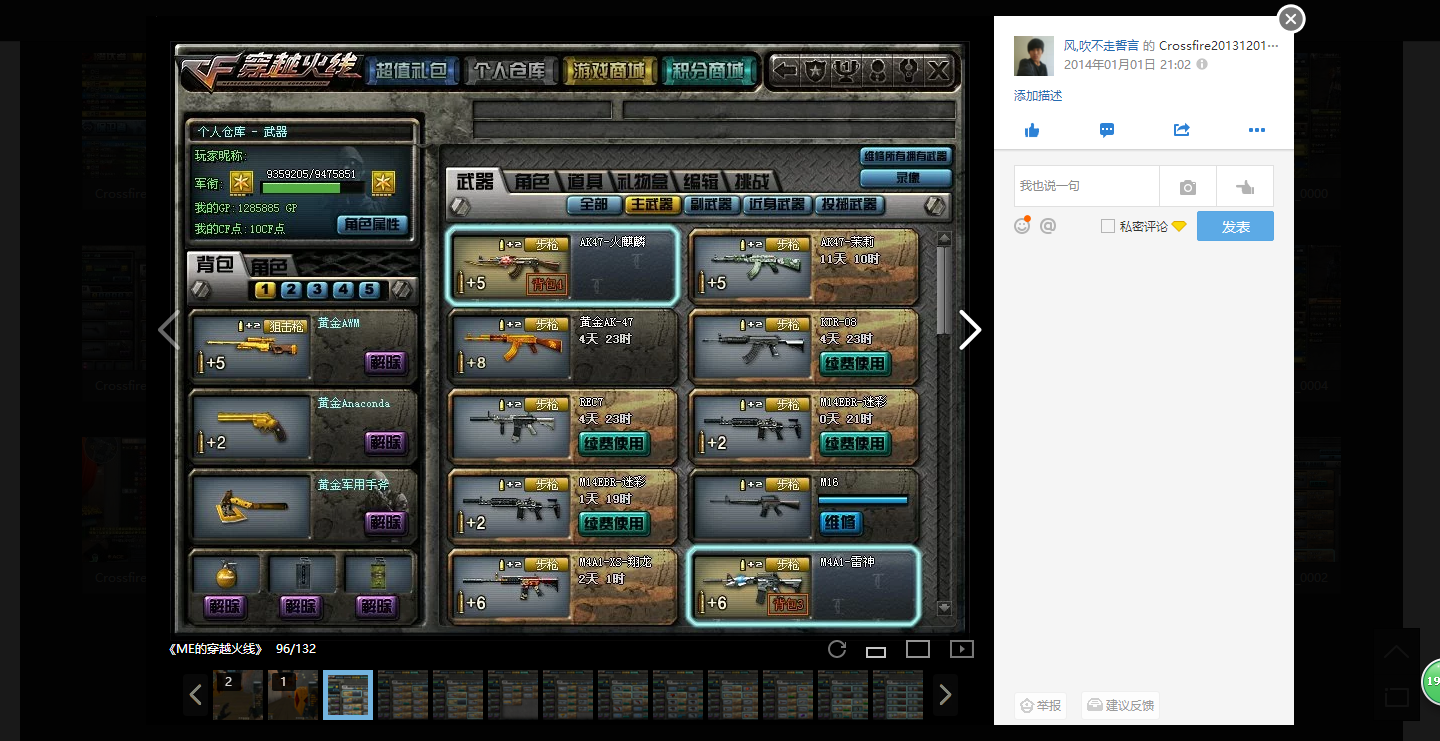
Task: Enable the 私密评论 checkbox
Action: (x=1108, y=227)
